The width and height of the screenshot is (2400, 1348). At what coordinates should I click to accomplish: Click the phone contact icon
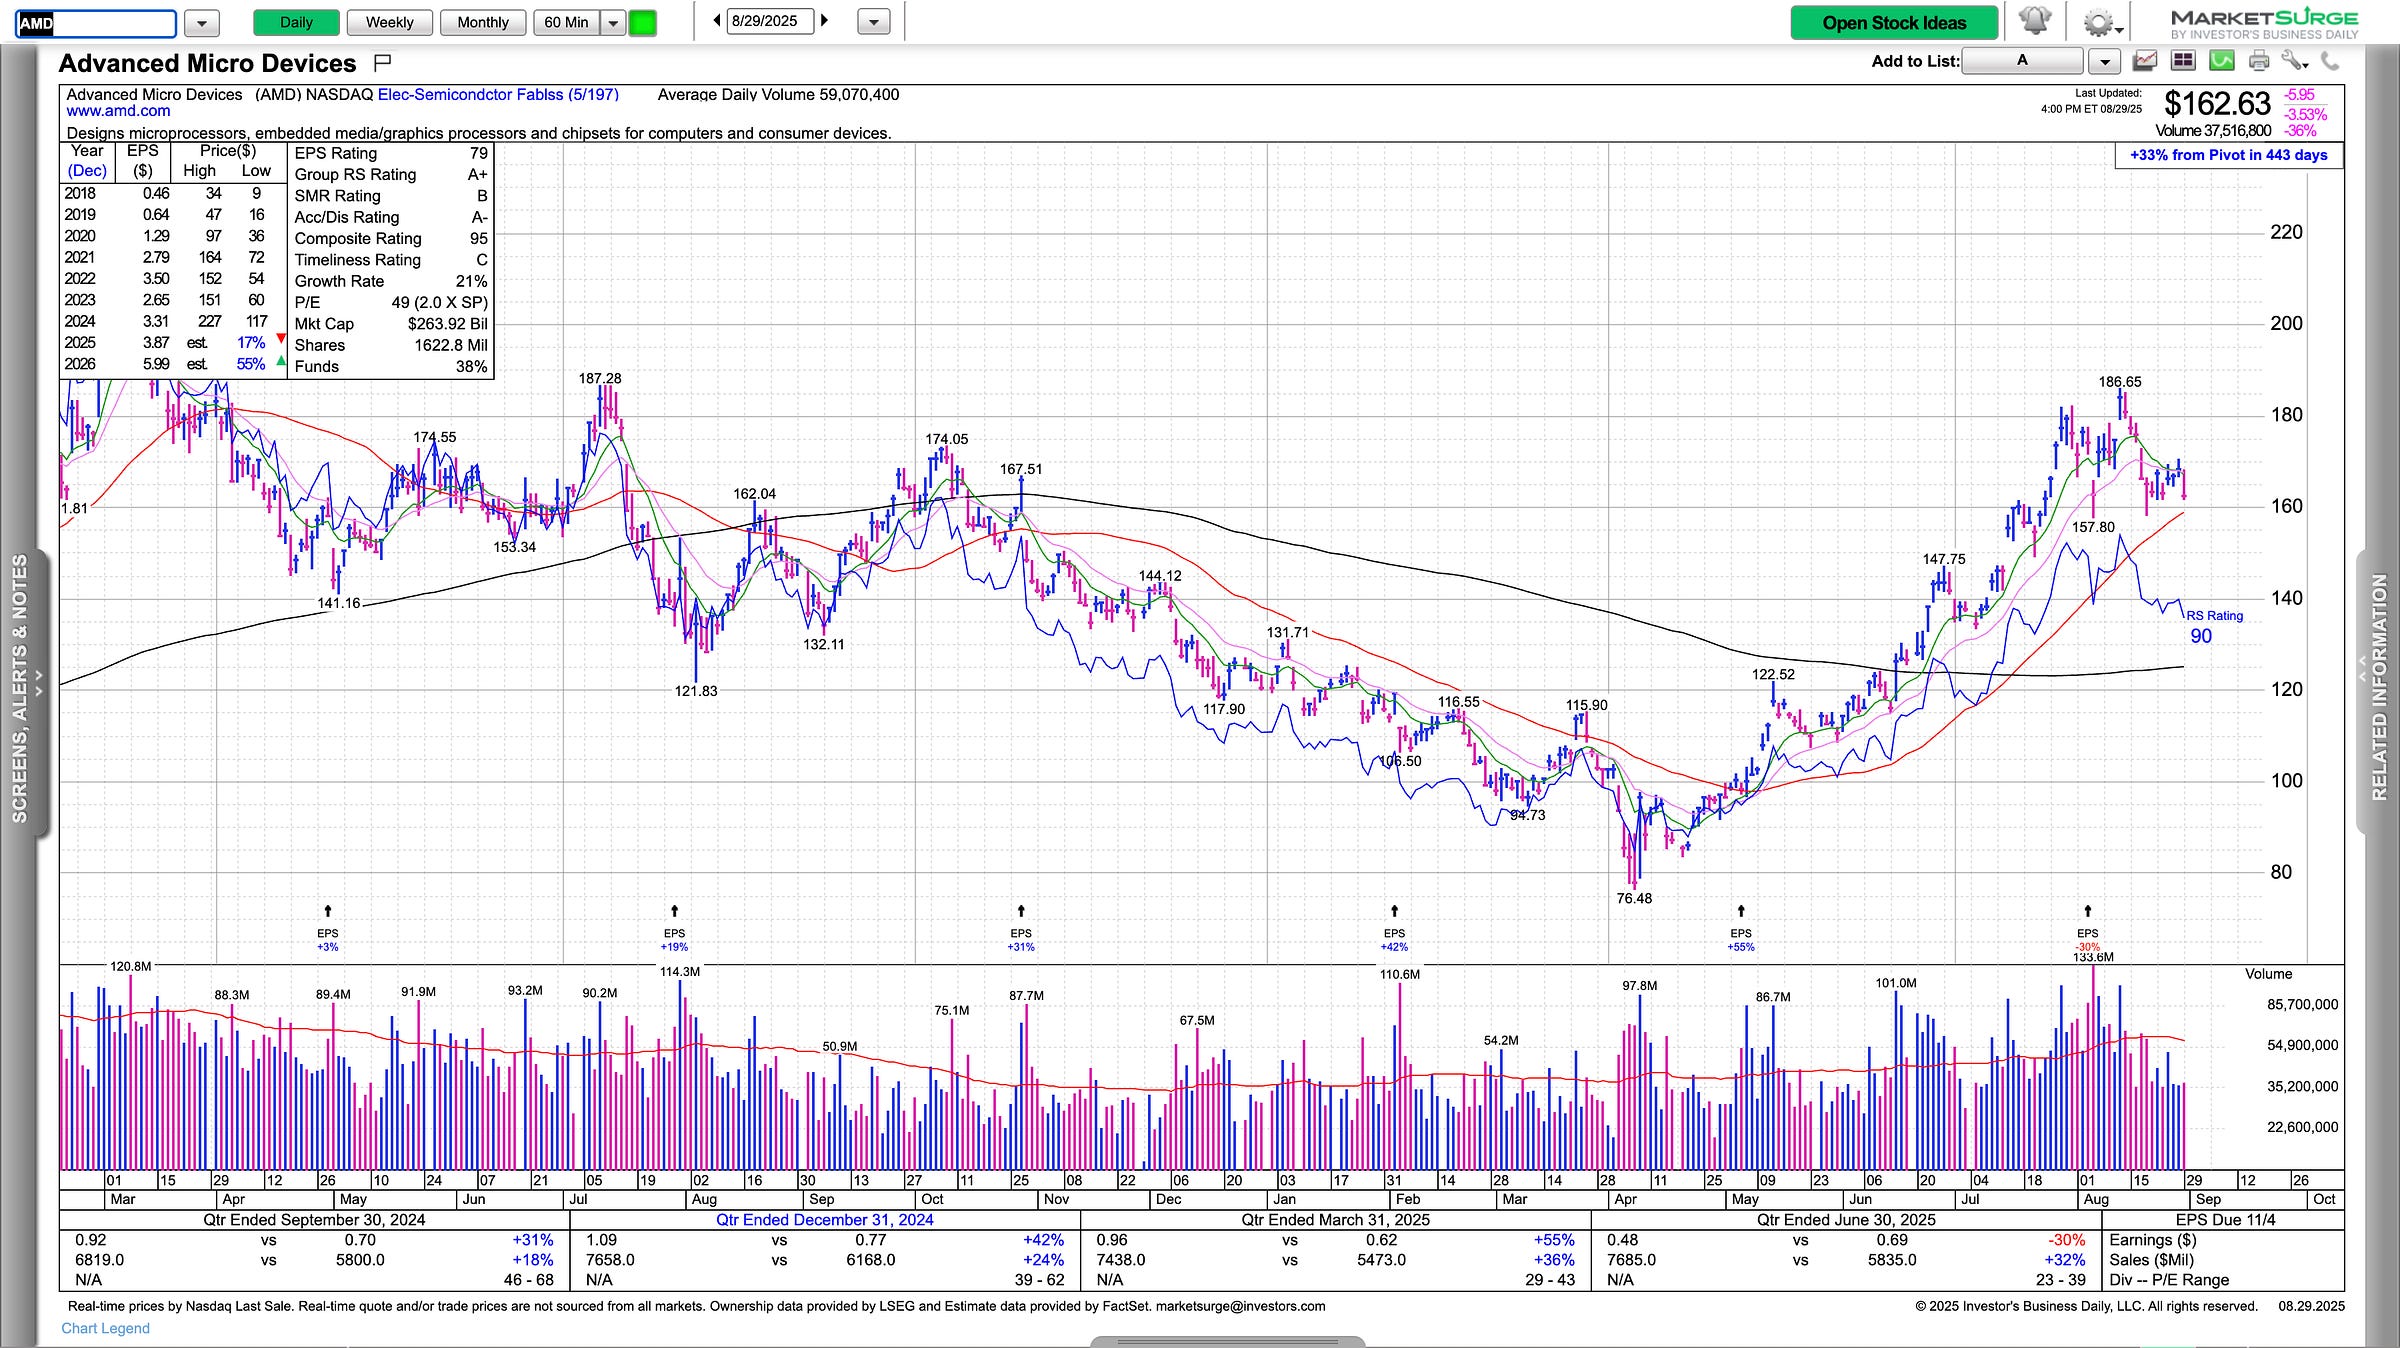coord(2330,61)
